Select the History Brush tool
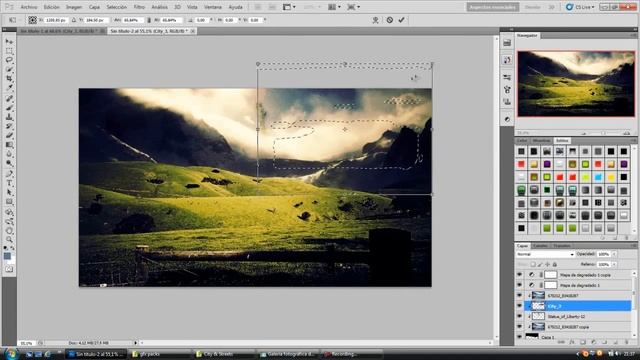The width and height of the screenshot is (640, 360). (9, 126)
